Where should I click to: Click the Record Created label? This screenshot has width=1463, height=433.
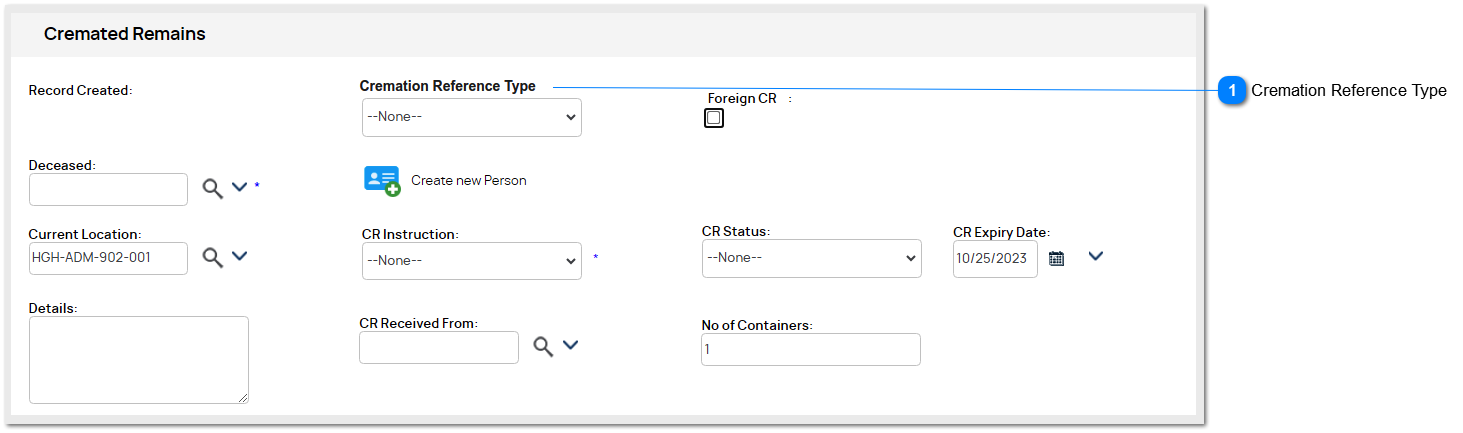80,91
